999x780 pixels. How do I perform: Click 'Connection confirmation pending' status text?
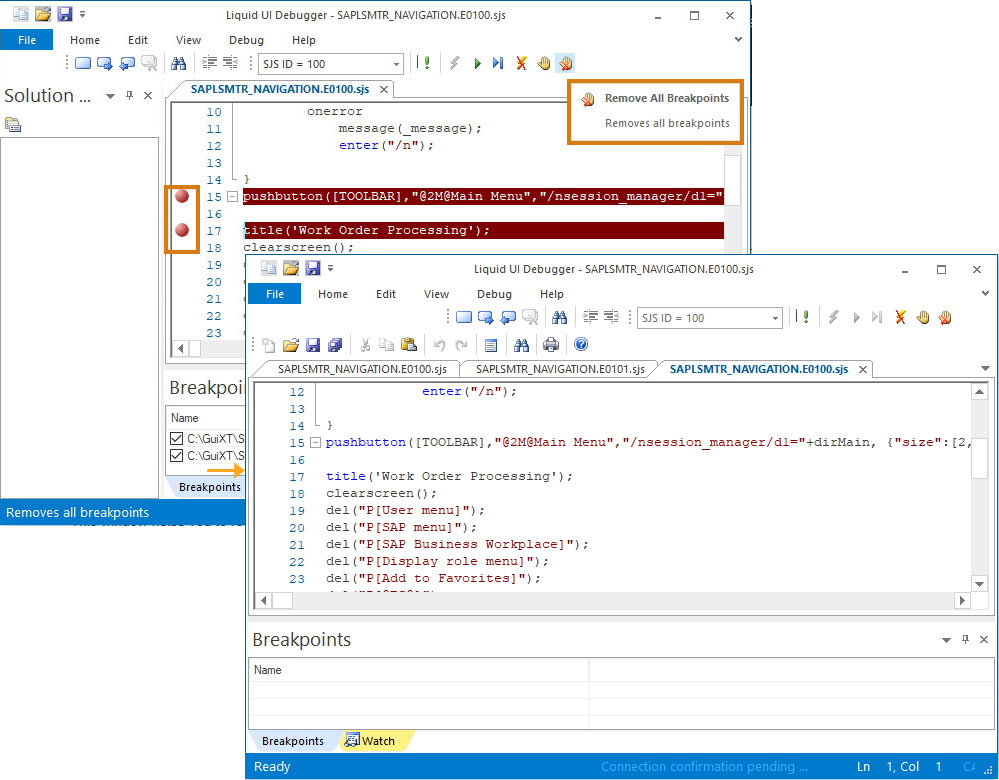(704, 767)
